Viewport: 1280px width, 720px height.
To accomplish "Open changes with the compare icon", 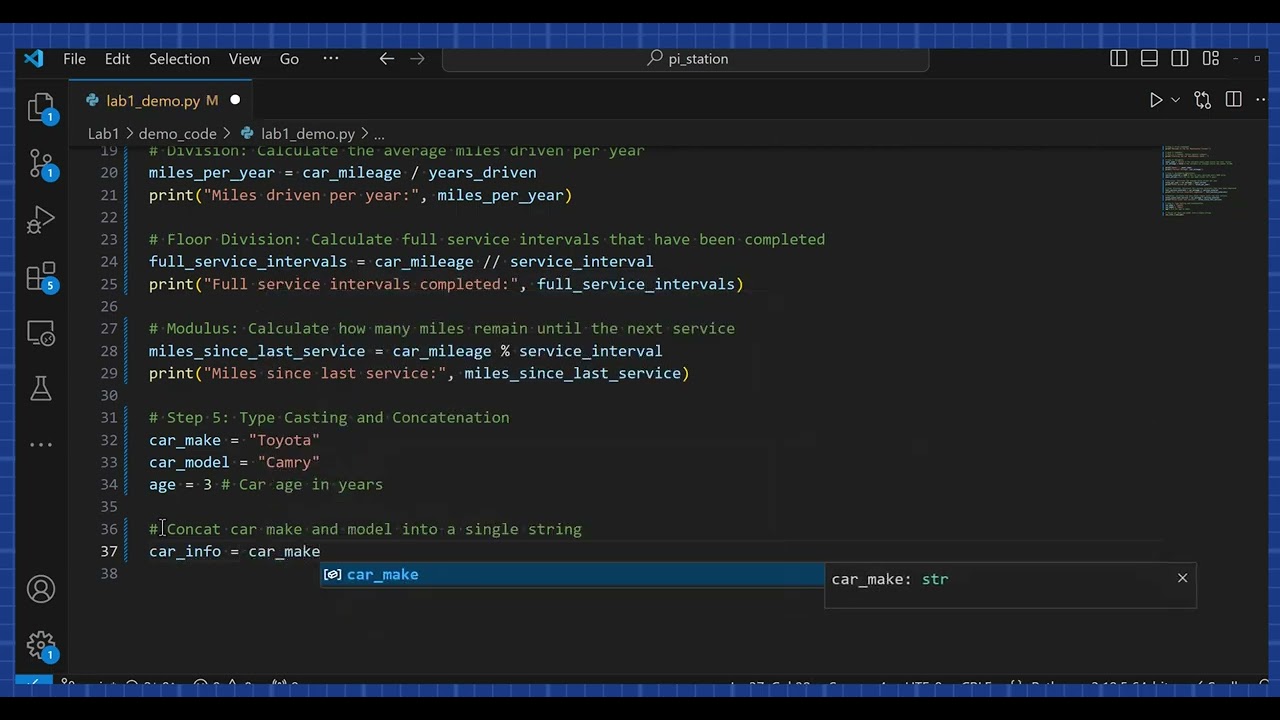I will point(1203,100).
